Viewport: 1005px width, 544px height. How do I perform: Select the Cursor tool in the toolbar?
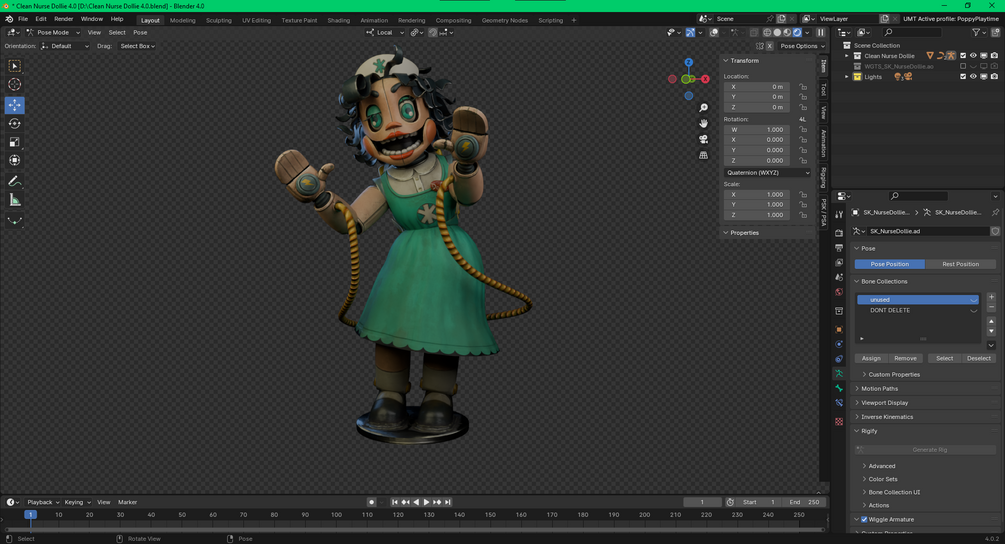(14, 85)
